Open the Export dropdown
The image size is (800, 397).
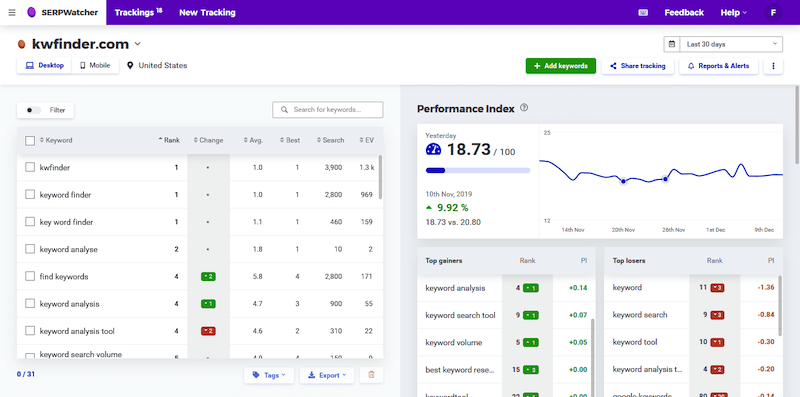click(327, 375)
